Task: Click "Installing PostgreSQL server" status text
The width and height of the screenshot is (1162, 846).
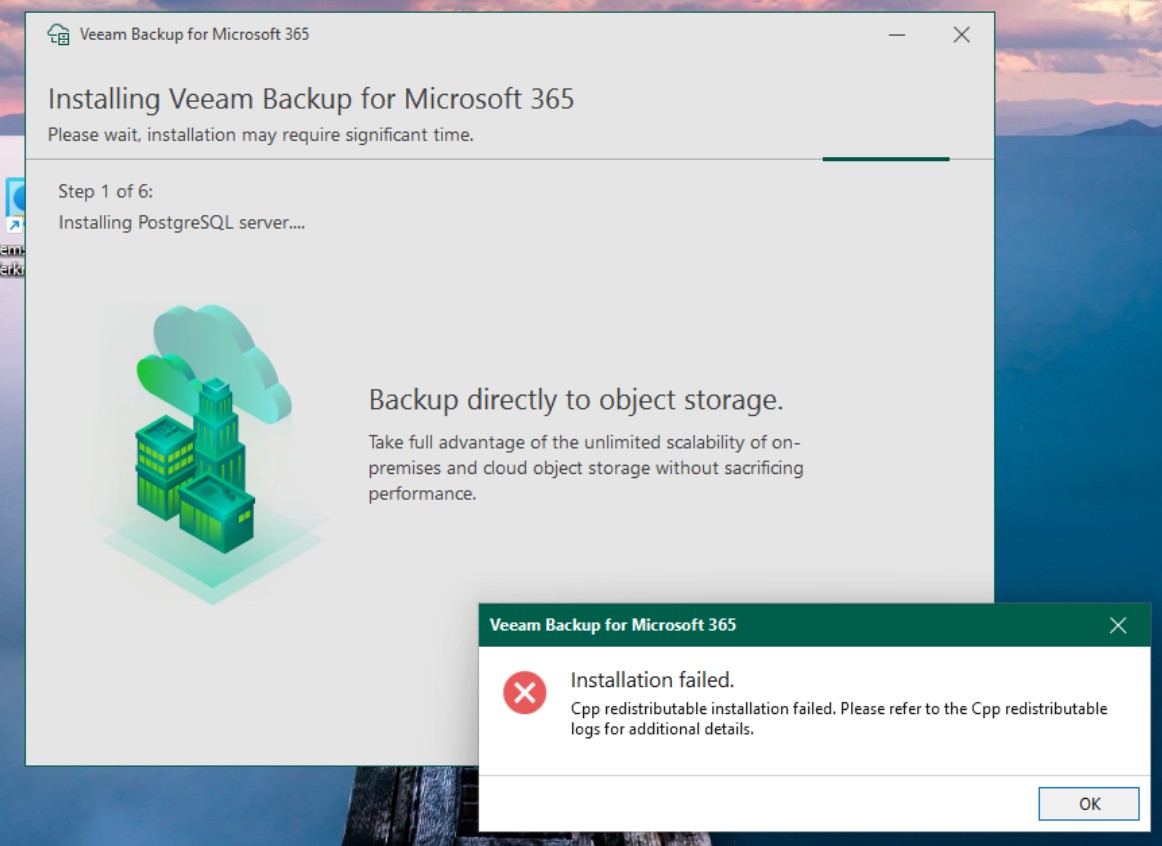Action: click(x=181, y=222)
